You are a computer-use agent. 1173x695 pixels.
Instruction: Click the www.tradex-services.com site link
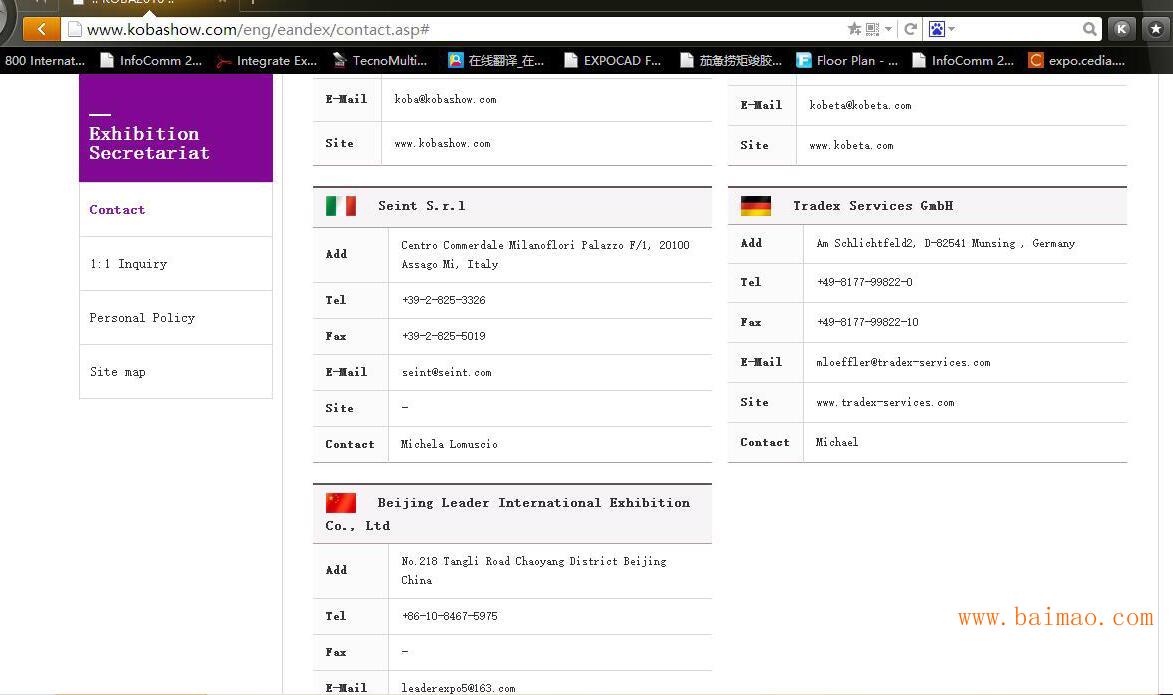coord(885,403)
